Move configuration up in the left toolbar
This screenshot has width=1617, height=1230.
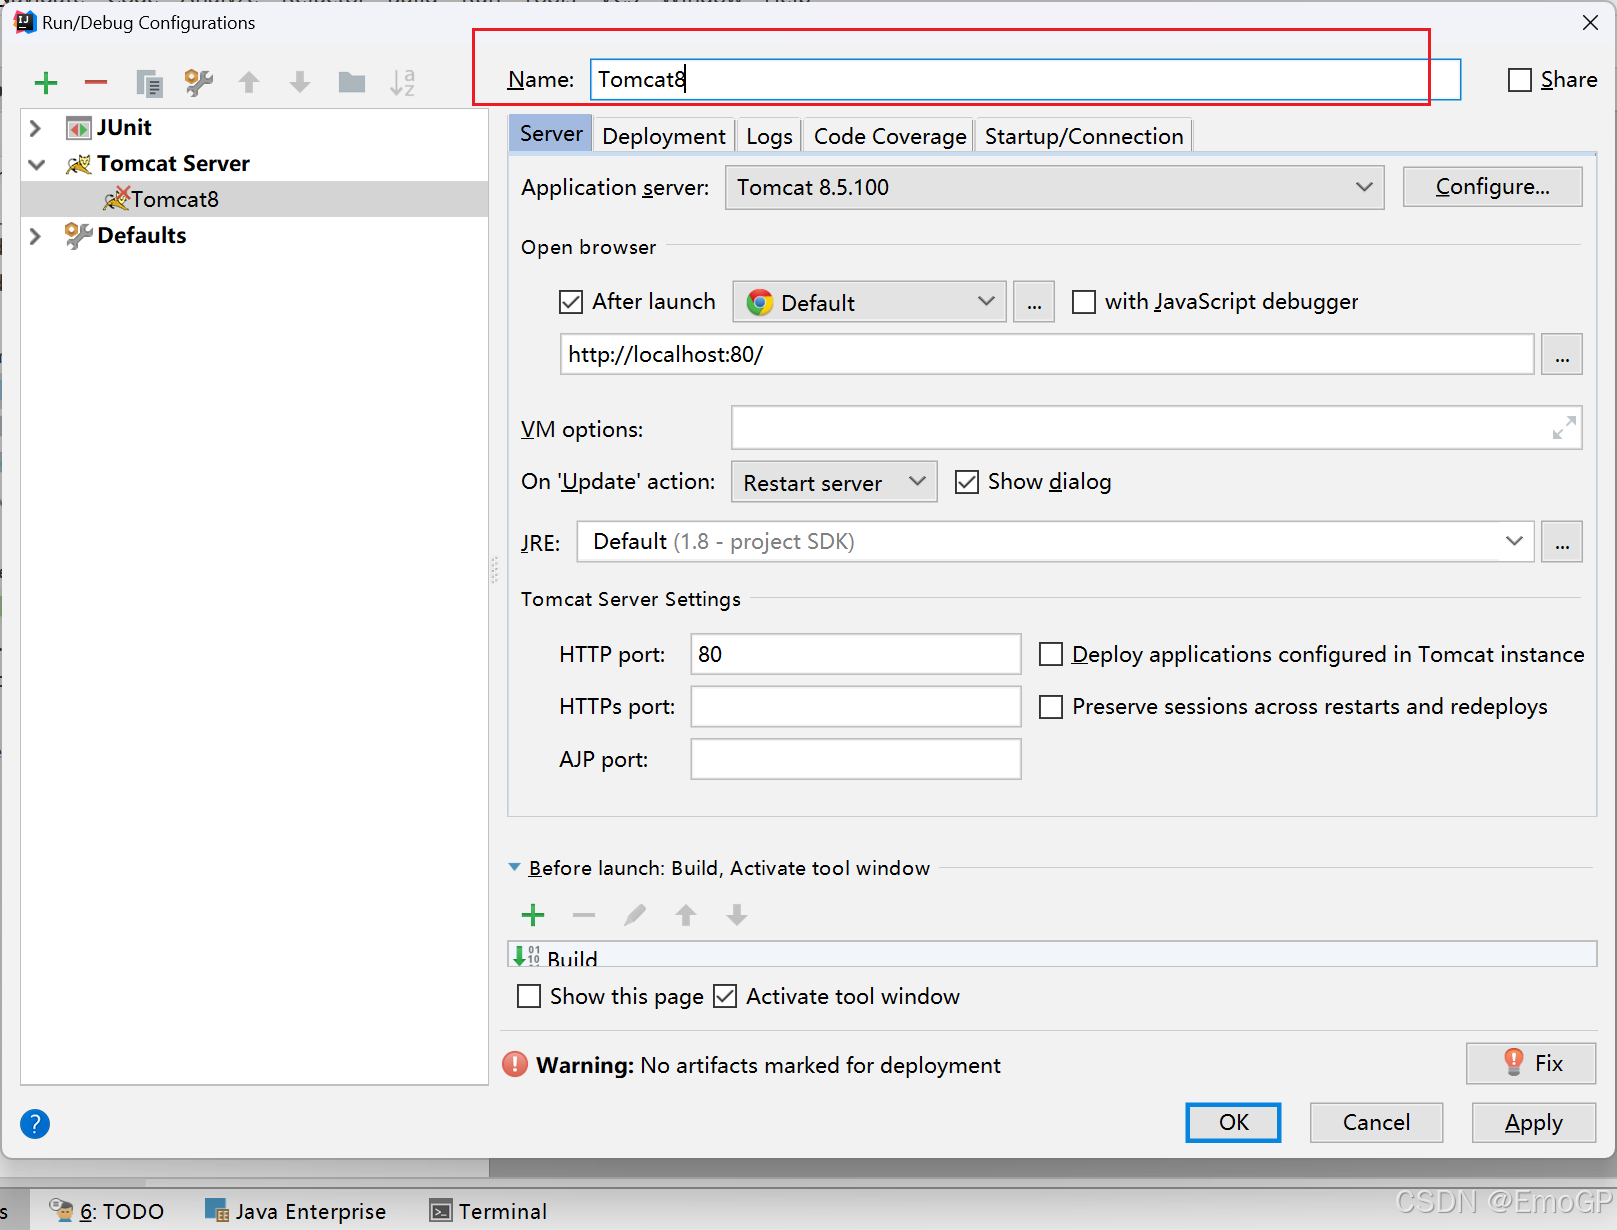(249, 83)
